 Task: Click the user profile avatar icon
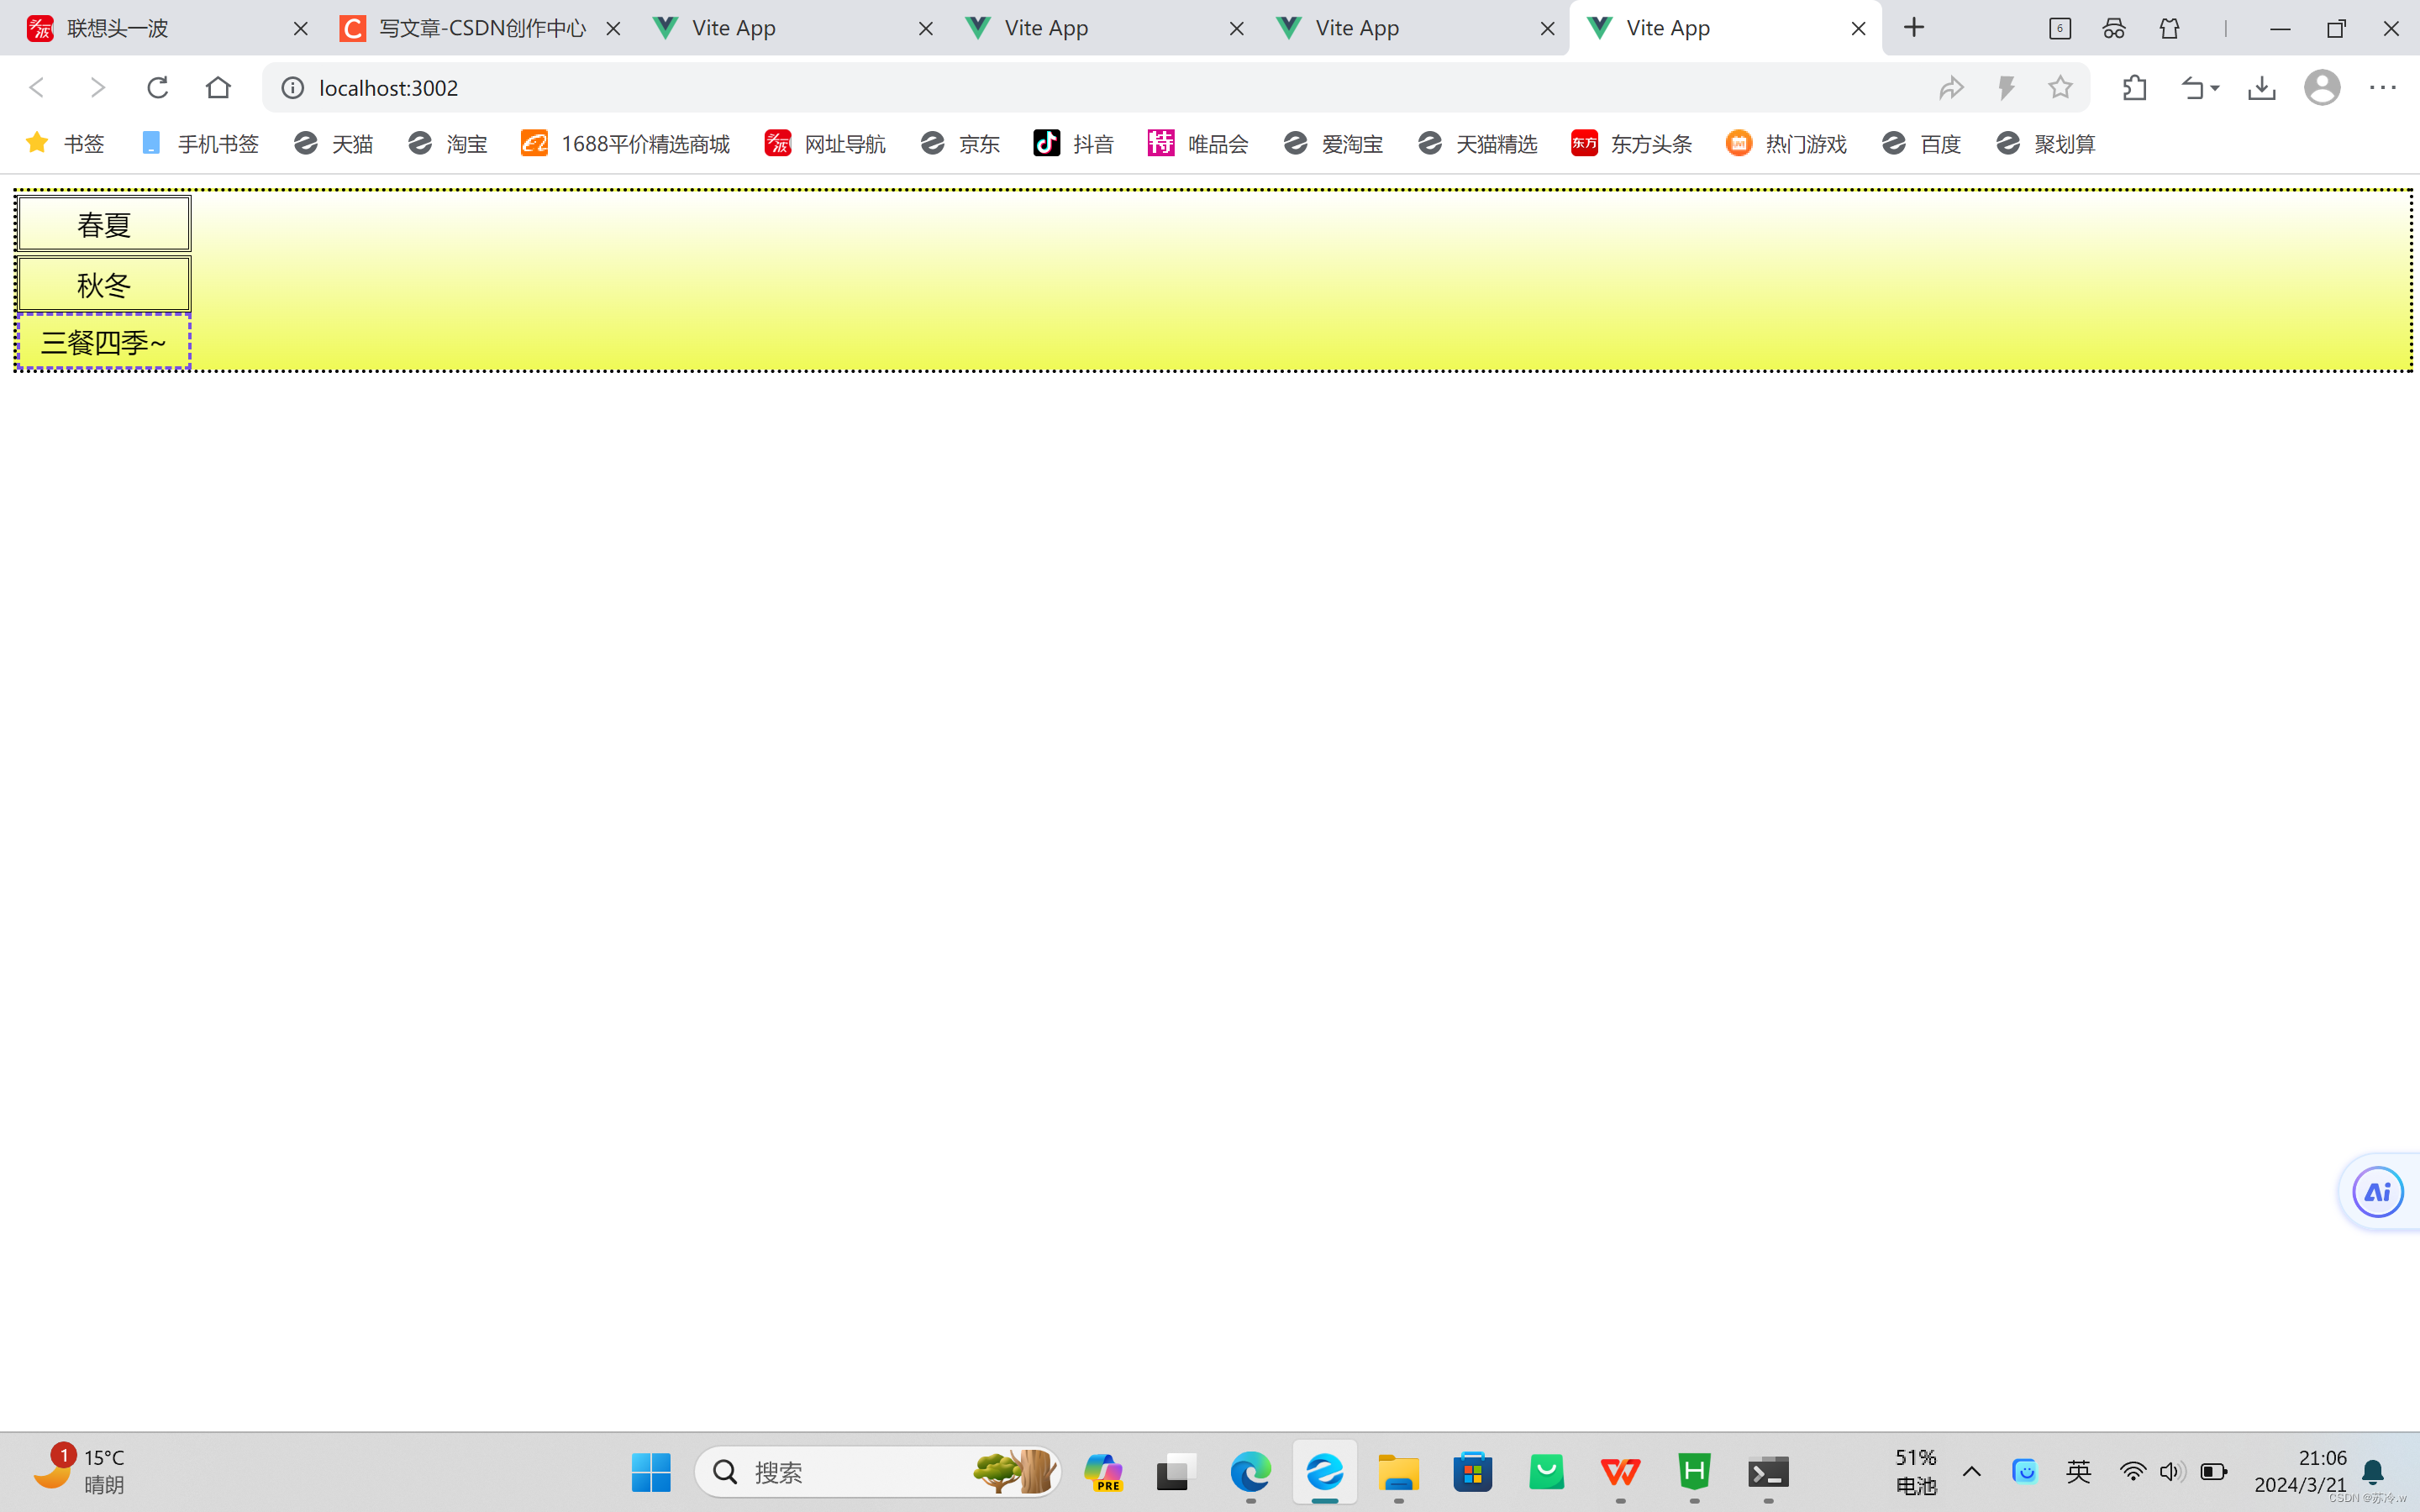click(2321, 88)
